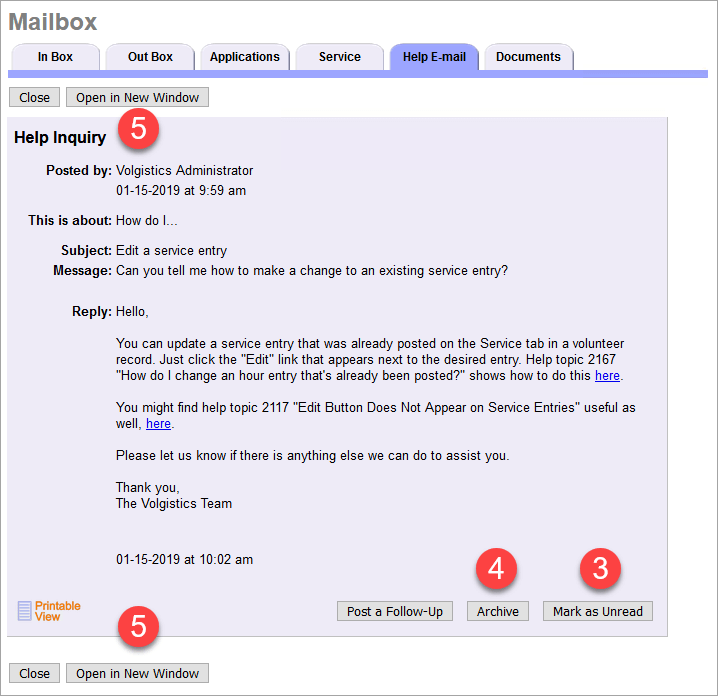
Task: Click the red number 3 callout badge
Action: tap(600, 569)
